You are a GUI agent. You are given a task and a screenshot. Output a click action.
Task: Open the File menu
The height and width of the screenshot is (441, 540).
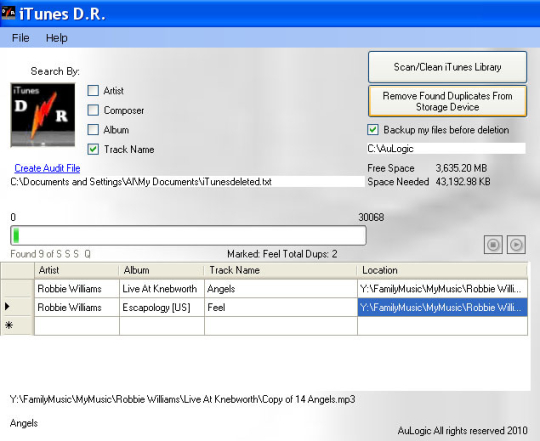[20, 38]
